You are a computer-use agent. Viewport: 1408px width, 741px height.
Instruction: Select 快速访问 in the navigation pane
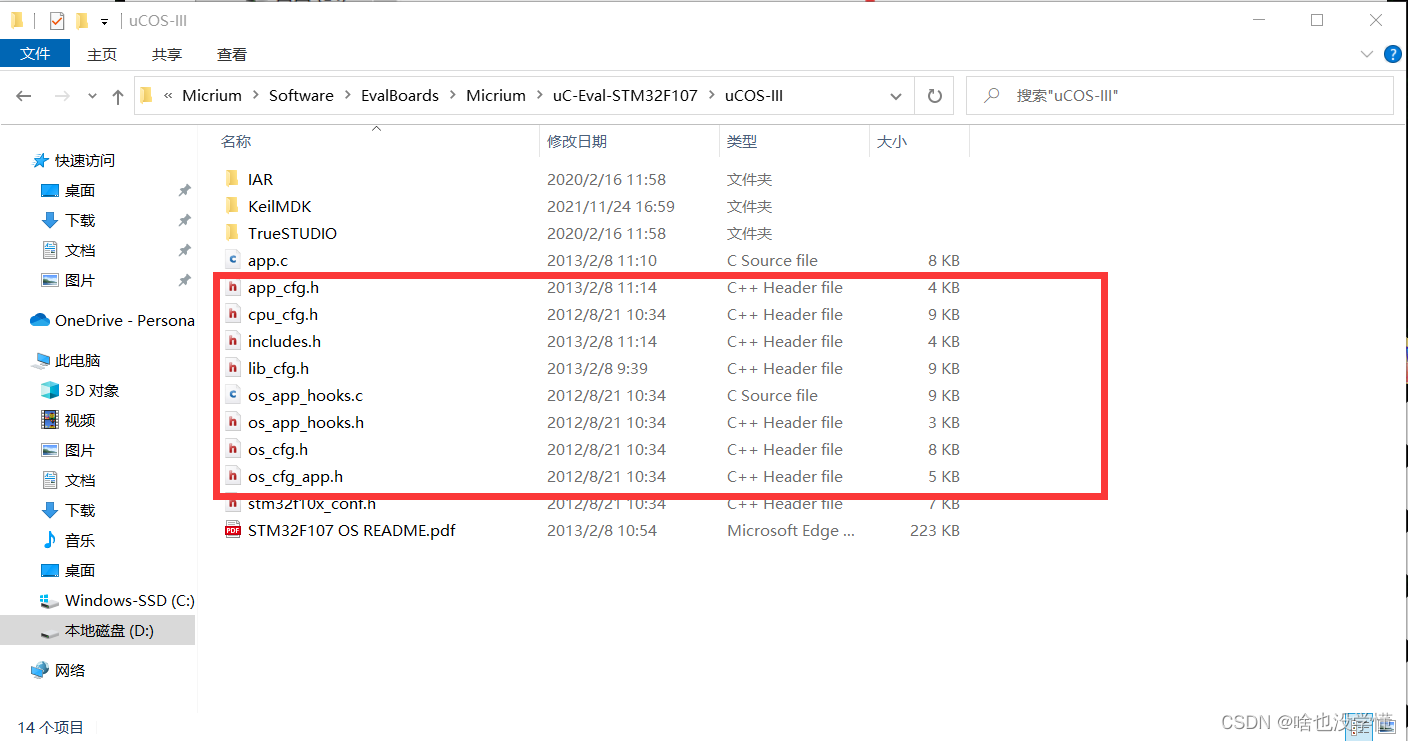(74, 160)
